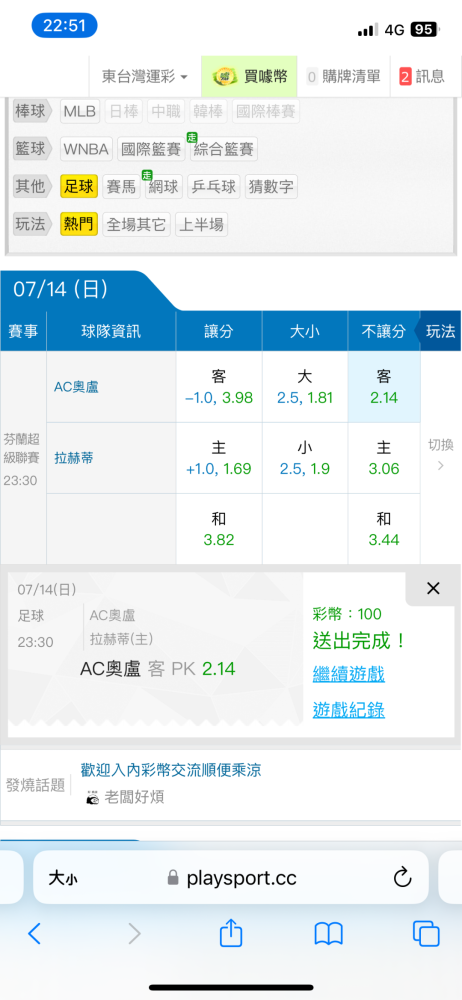
Task: Open the Safari tabs overview icon
Action: [x=426, y=934]
